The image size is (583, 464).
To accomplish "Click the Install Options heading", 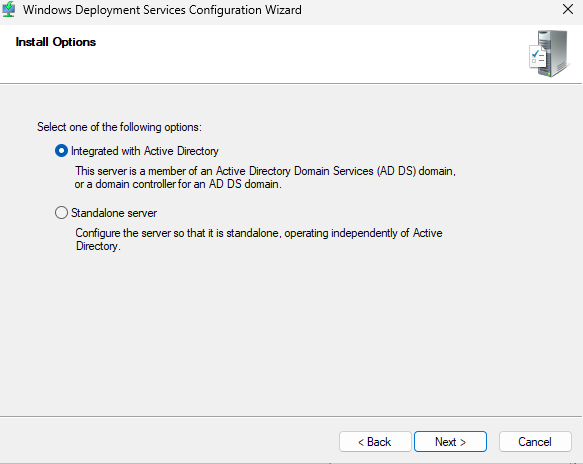I will (56, 42).
